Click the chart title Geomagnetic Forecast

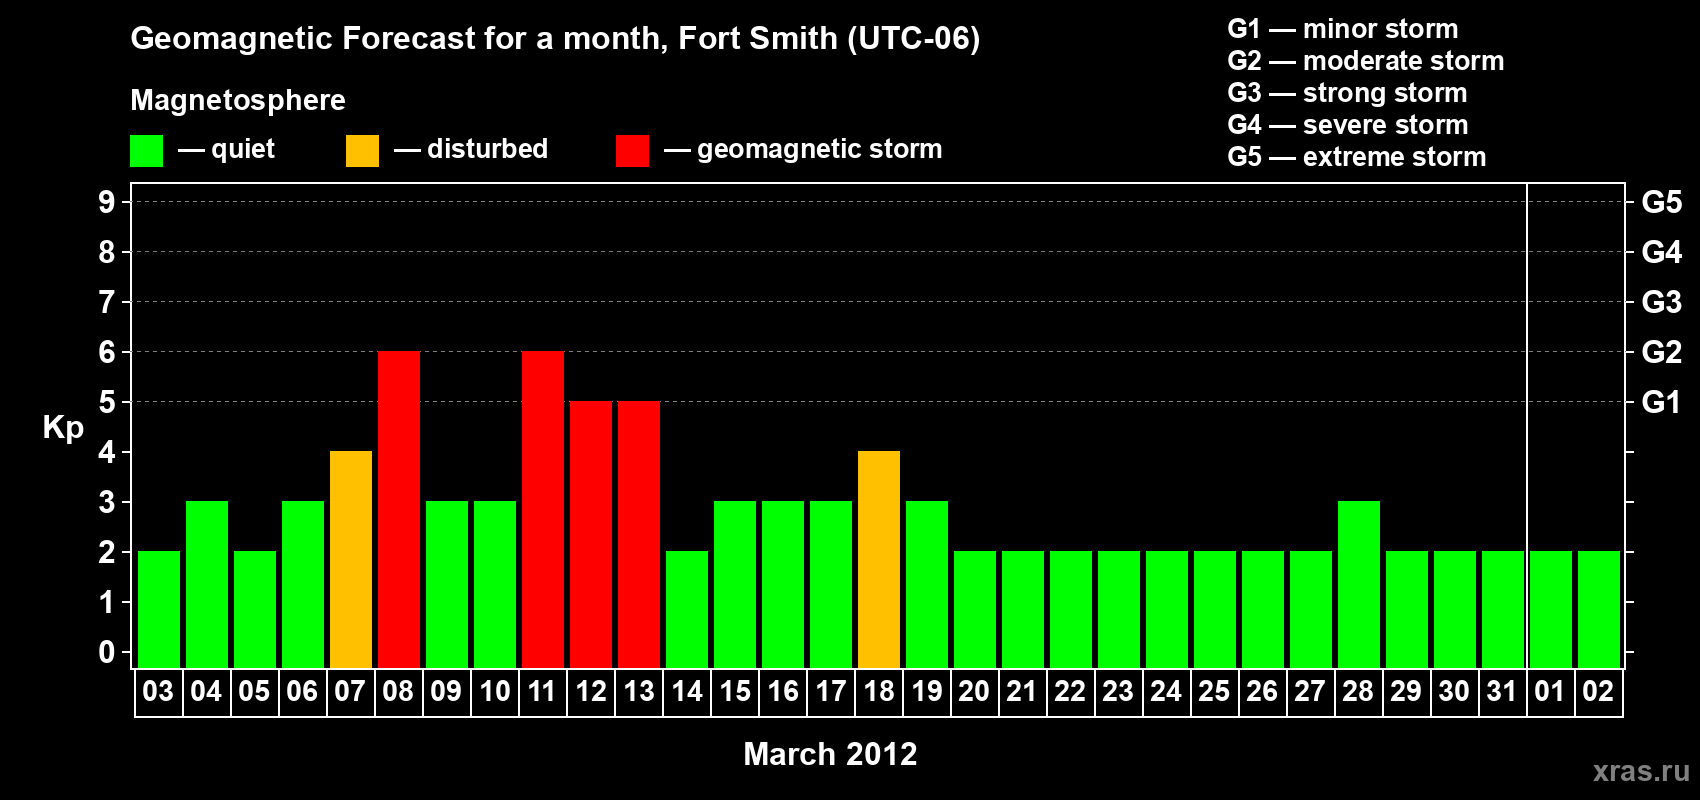coord(555,39)
